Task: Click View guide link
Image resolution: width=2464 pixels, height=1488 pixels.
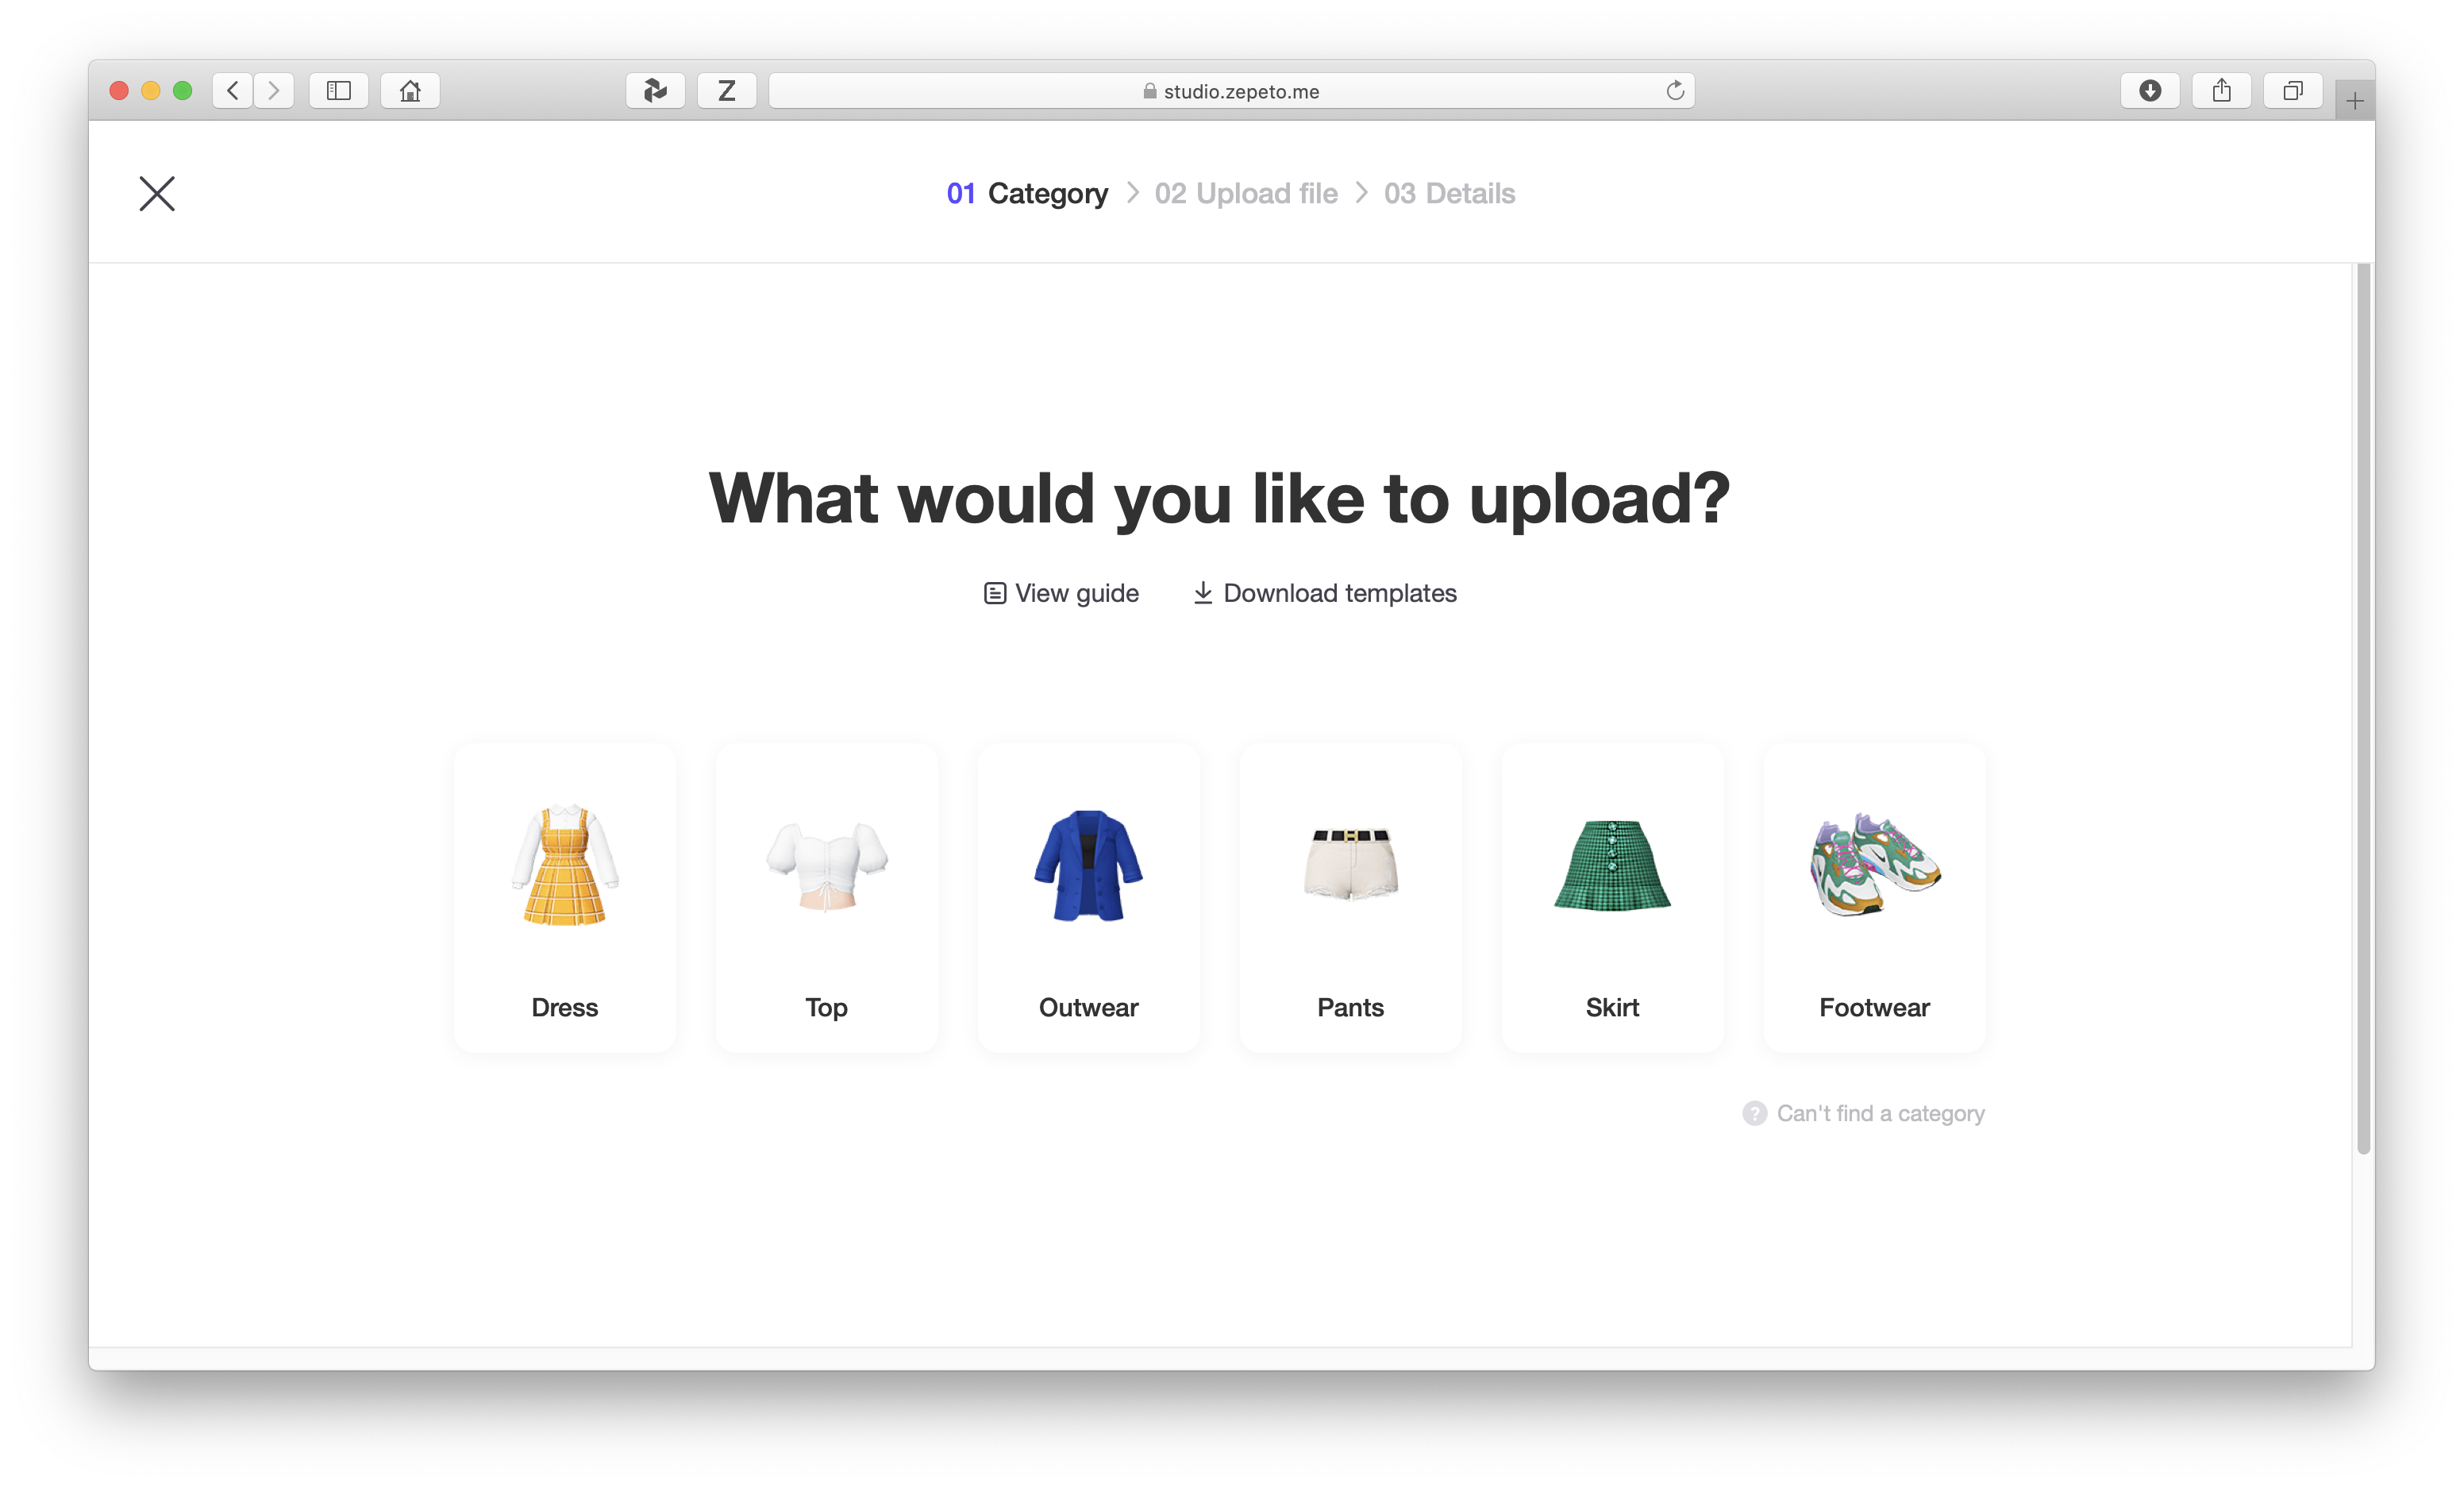Action: pyautogui.click(x=1061, y=592)
